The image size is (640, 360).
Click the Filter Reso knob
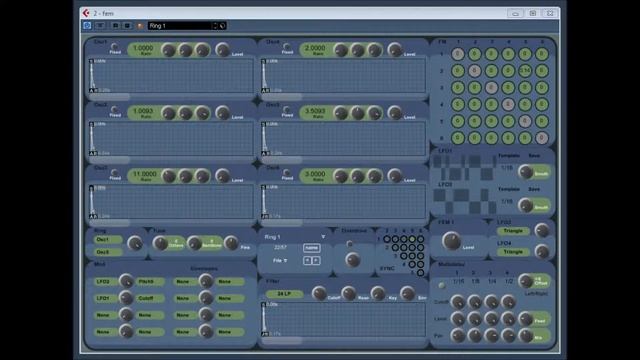pyautogui.click(x=348, y=293)
